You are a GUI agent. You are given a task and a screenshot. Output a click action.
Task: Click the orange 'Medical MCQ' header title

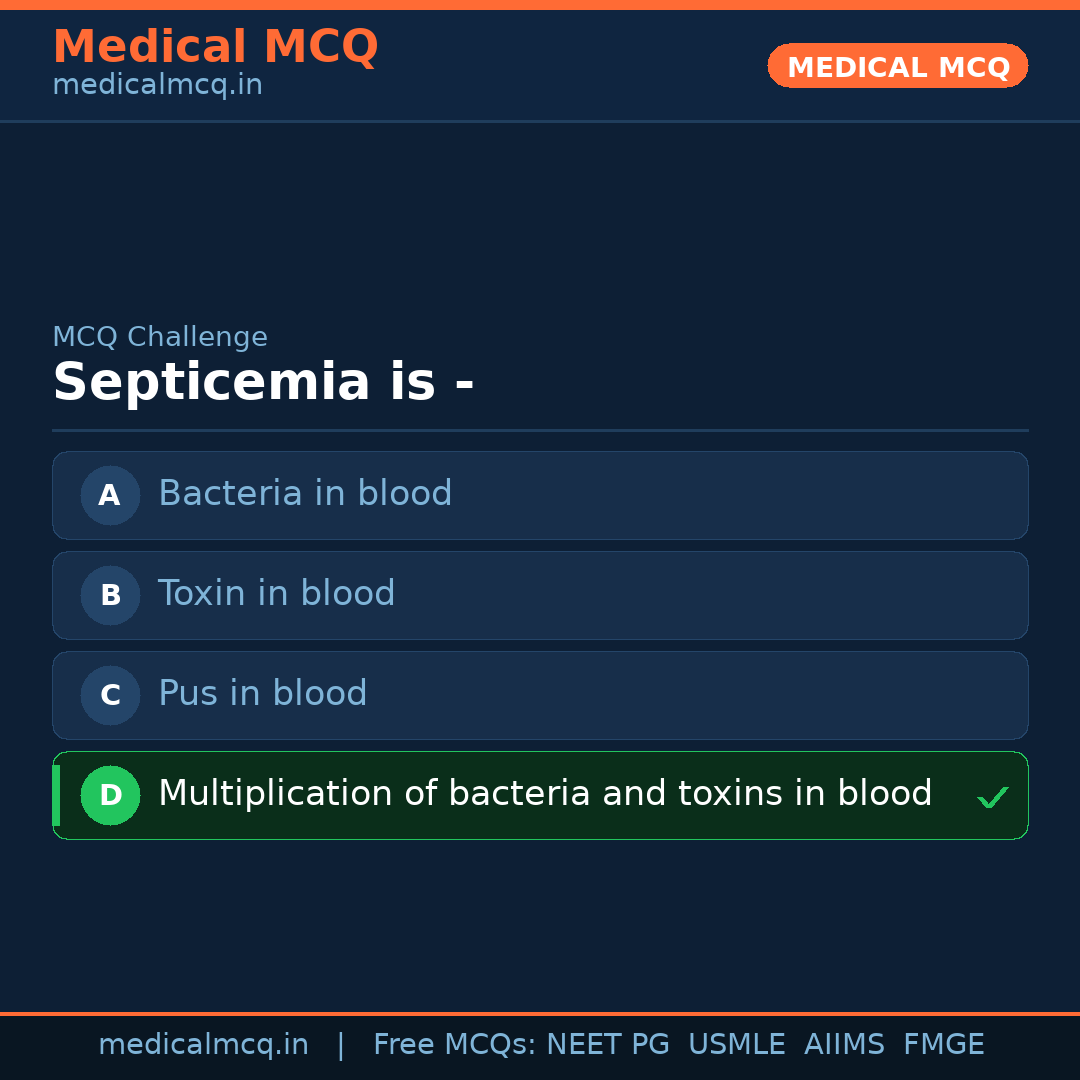point(215,47)
